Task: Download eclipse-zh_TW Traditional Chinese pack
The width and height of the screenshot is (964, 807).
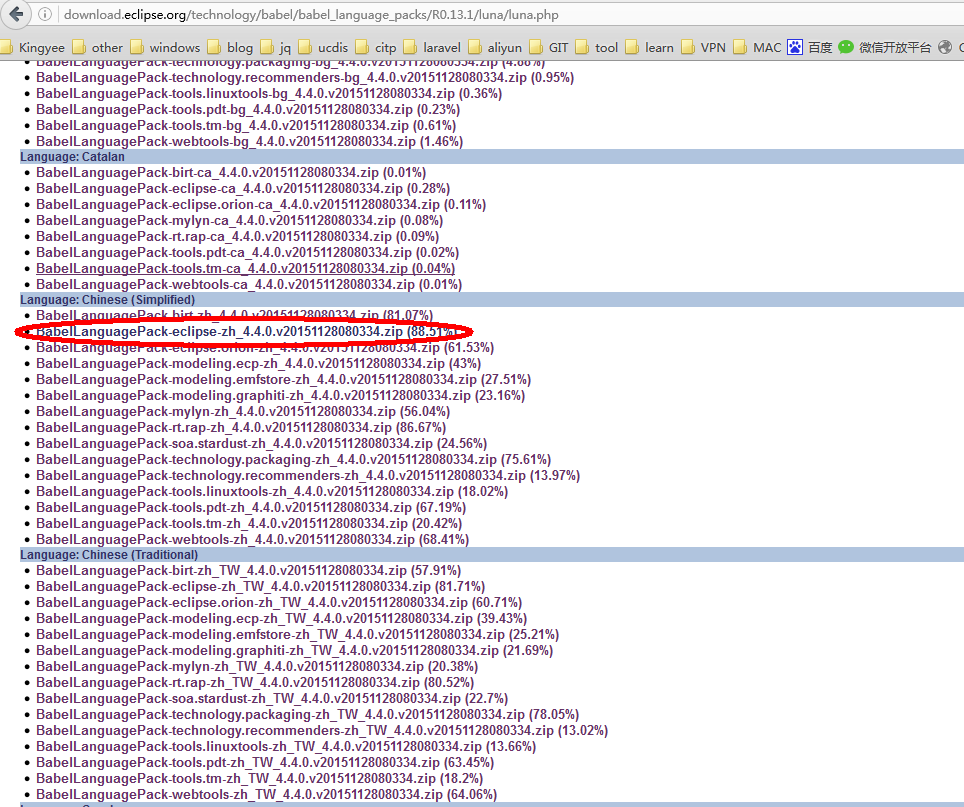Action: pos(260,586)
